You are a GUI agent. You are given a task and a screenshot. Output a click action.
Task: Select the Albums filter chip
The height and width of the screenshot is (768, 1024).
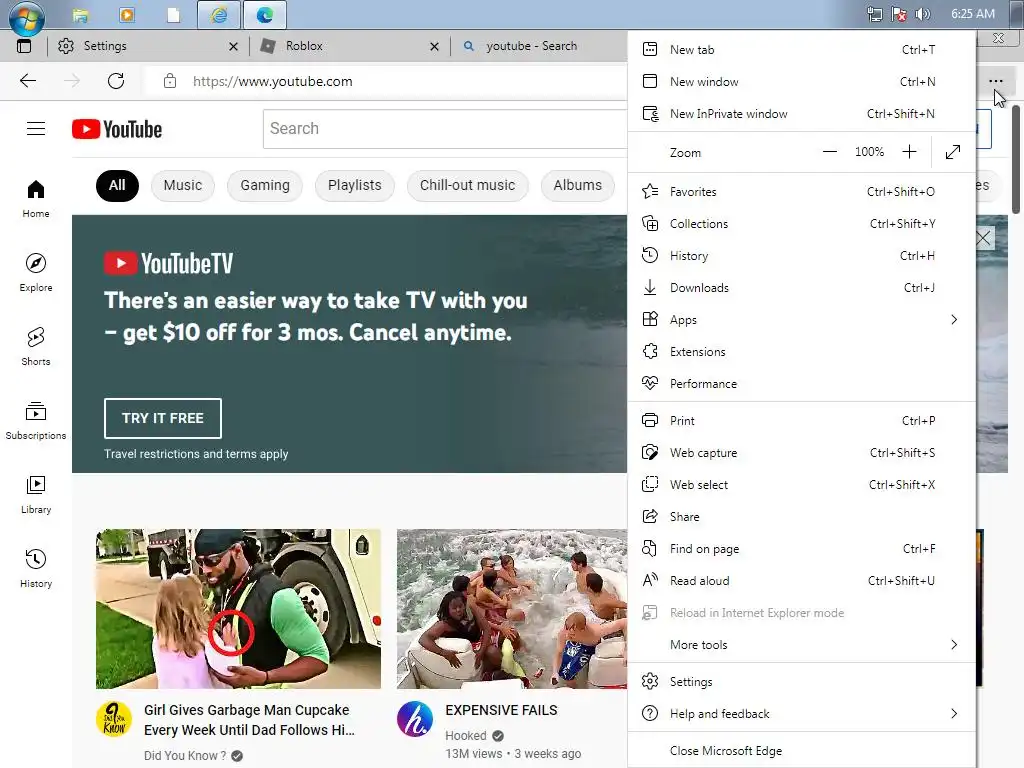(578, 185)
